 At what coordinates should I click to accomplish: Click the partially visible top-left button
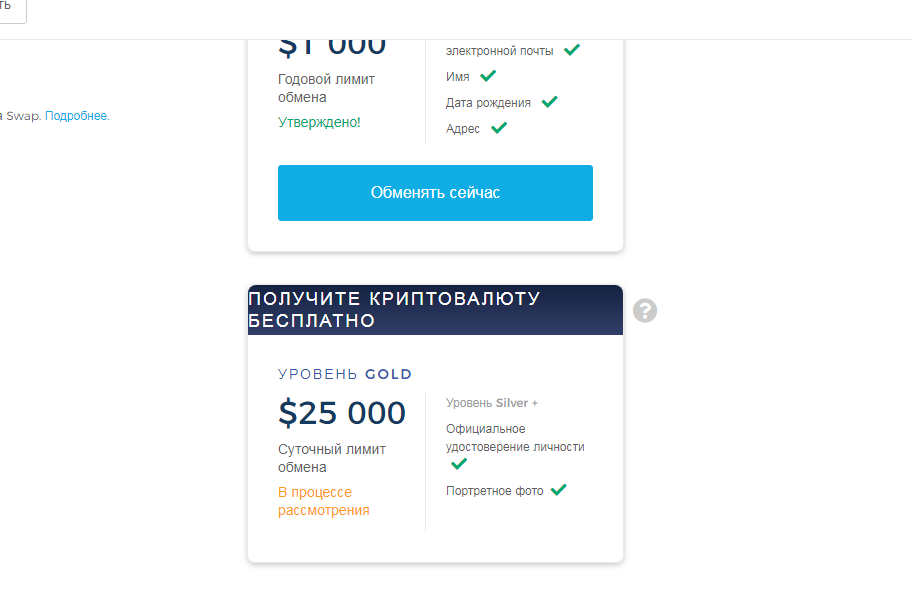click(12, 8)
